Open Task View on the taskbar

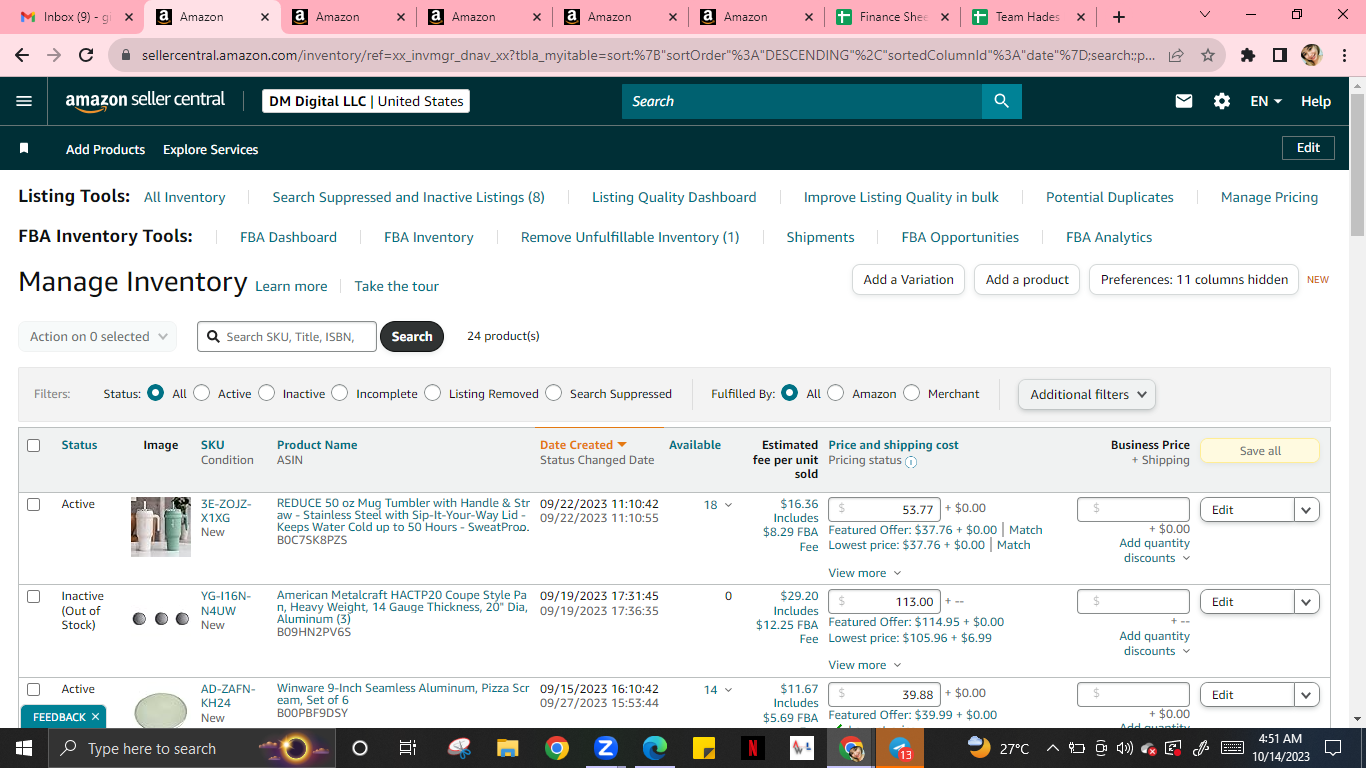click(x=407, y=748)
